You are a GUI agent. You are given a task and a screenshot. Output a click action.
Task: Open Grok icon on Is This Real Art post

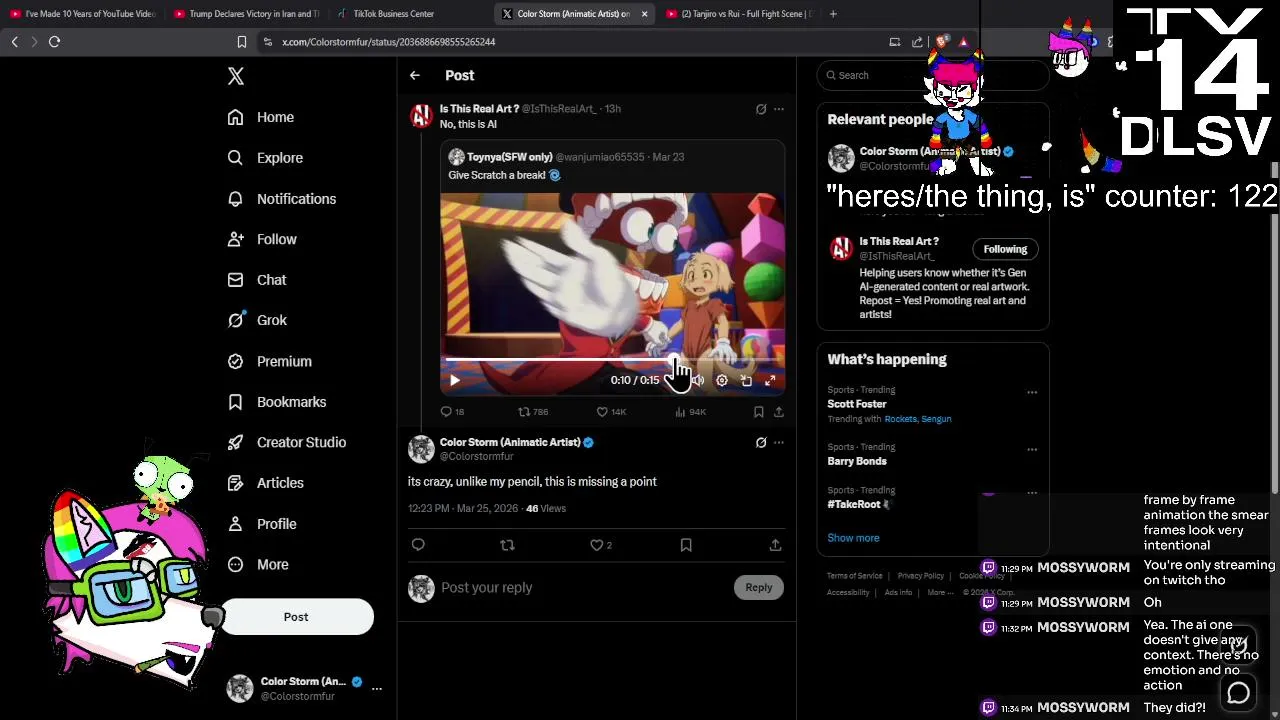tap(761, 109)
